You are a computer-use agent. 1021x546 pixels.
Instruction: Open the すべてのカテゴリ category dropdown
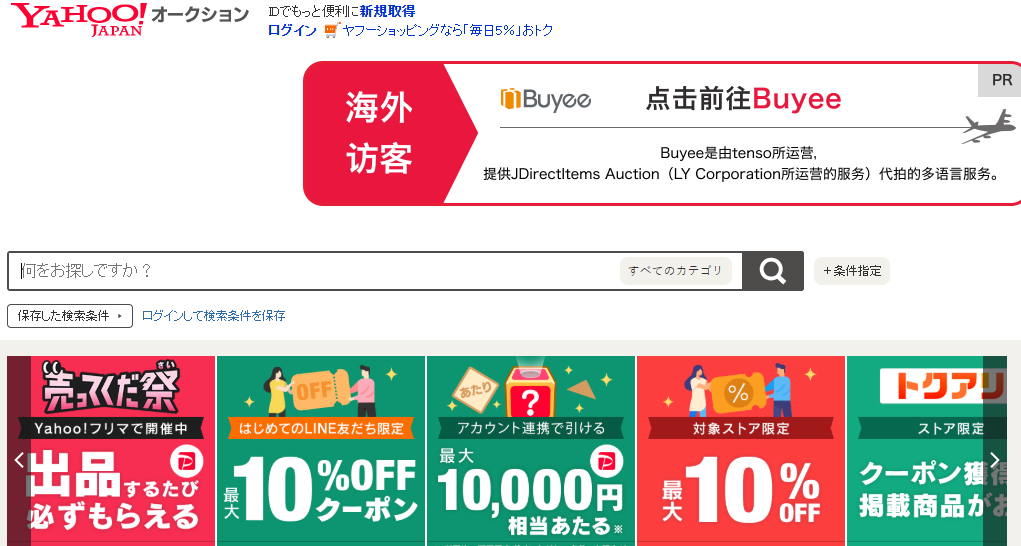click(x=675, y=271)
